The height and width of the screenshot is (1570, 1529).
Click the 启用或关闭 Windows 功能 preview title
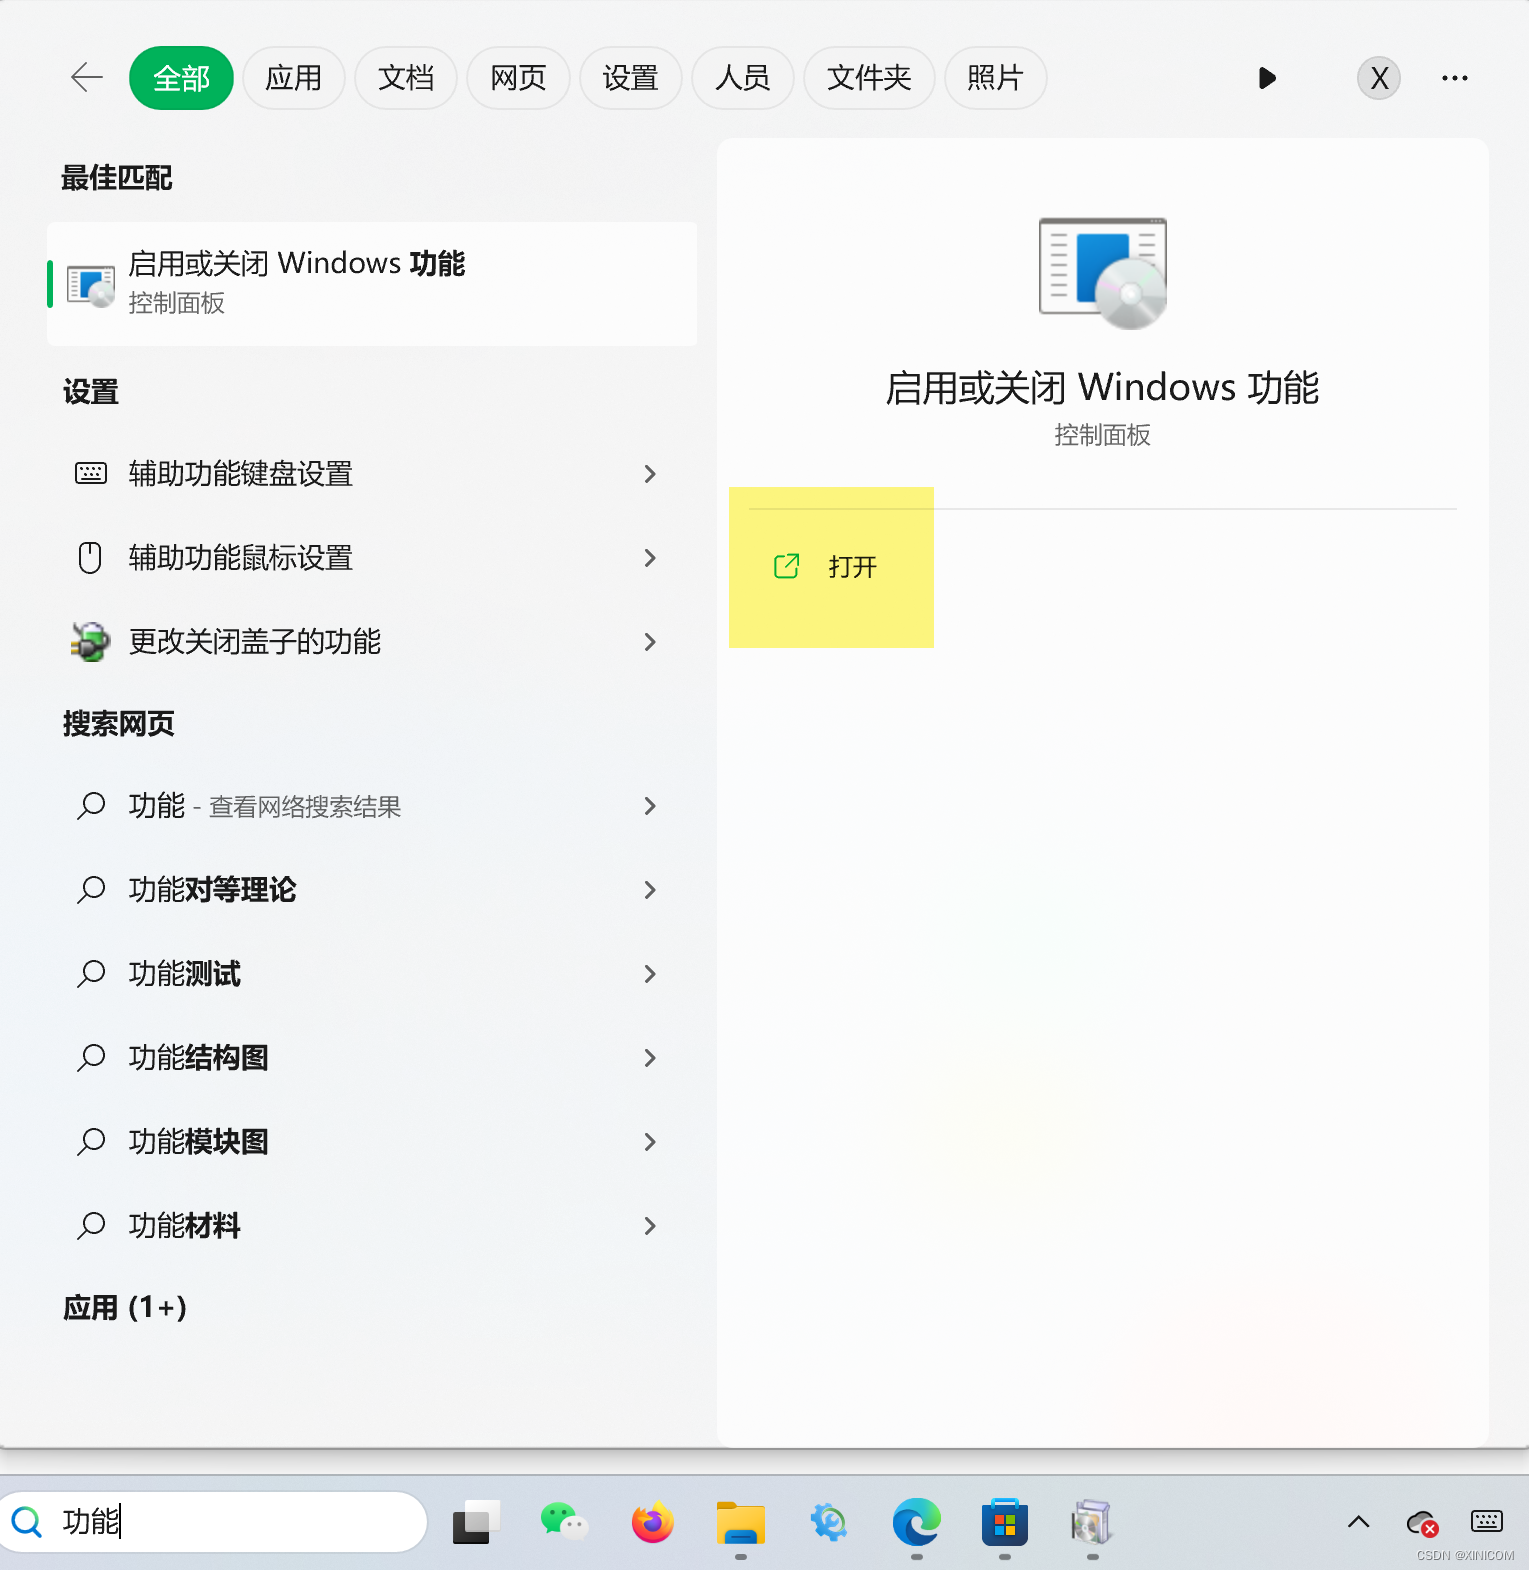click(x=1102, y=388)
